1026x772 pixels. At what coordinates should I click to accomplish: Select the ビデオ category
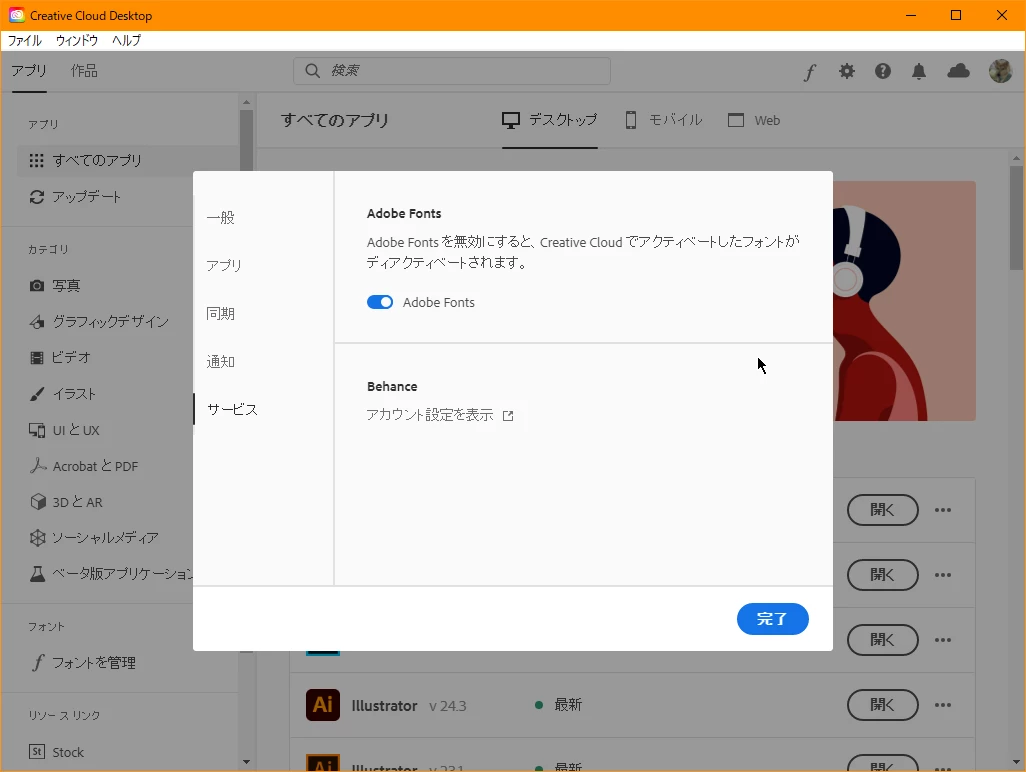[x=60, y=357]
